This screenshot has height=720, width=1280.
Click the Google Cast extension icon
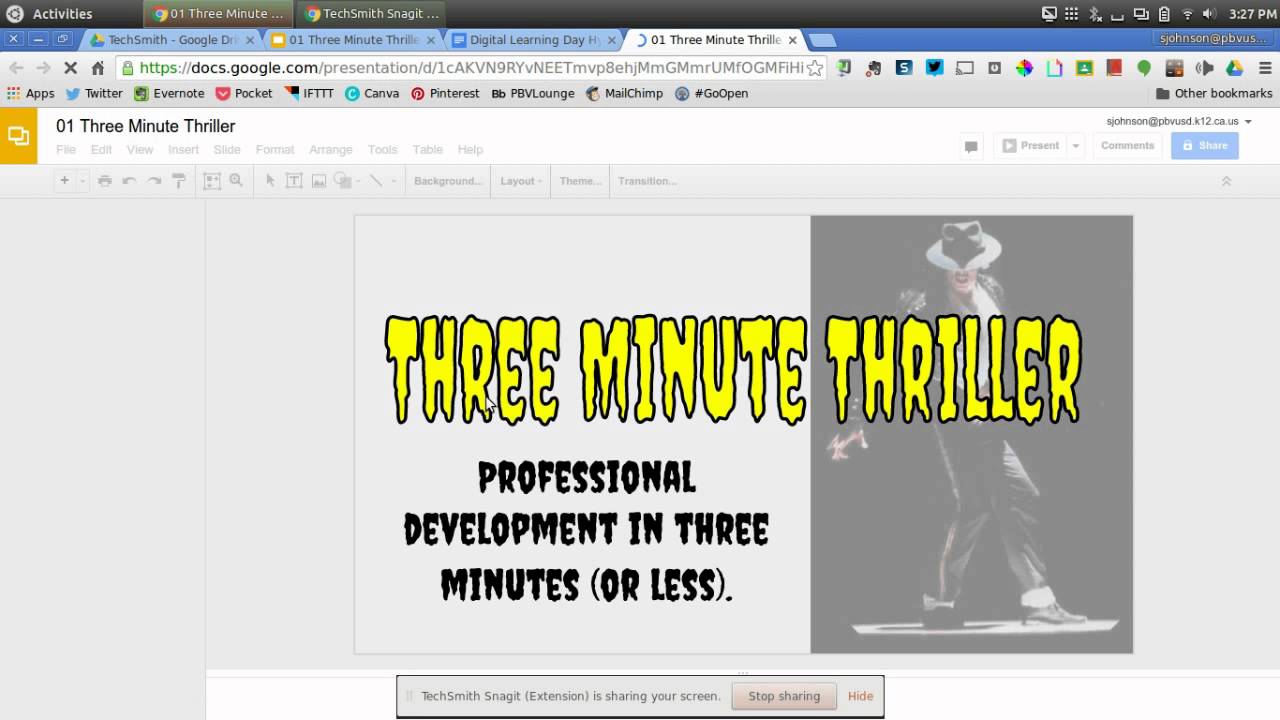point(964,68)
